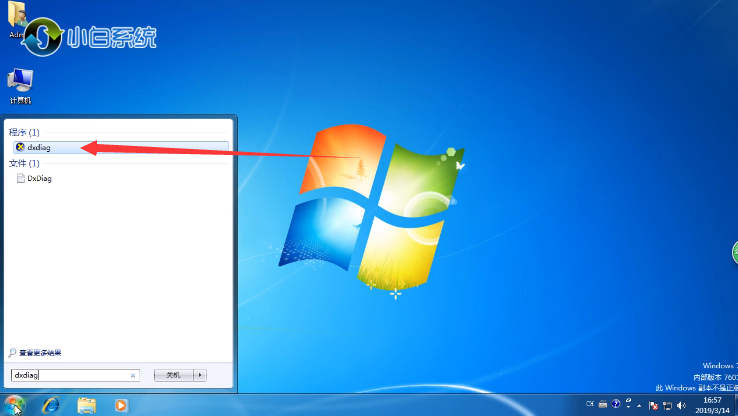Click the keyboard input method icon
This screenshot has width=738, height=416.
pyautogui.click(x=602, y=404)
